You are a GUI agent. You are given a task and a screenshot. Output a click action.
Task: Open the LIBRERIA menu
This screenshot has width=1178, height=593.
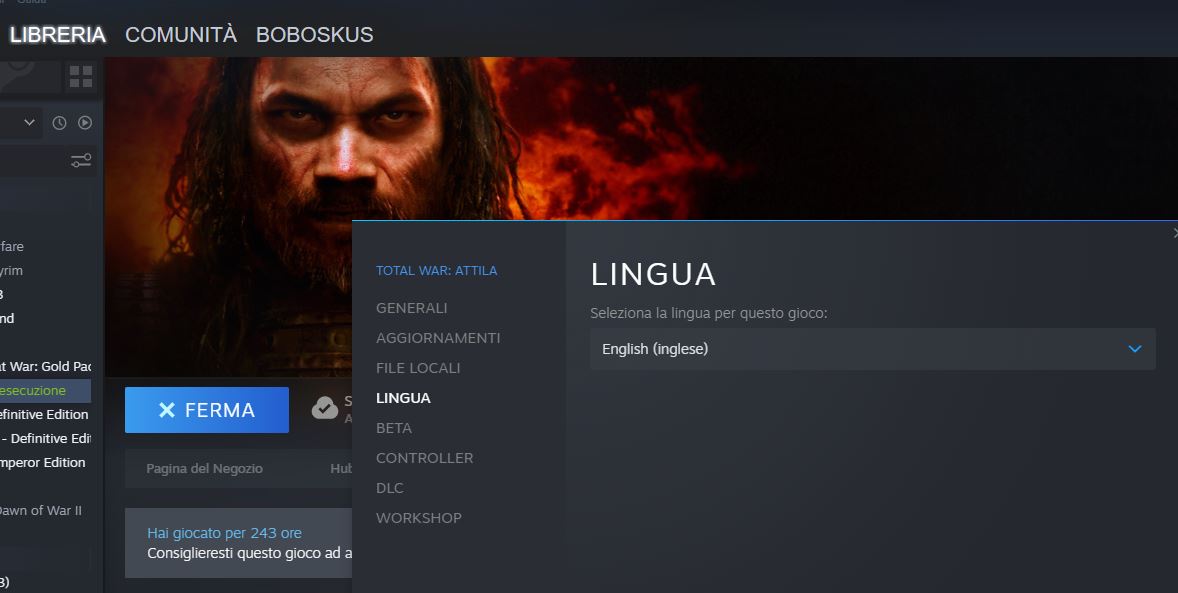57,35
